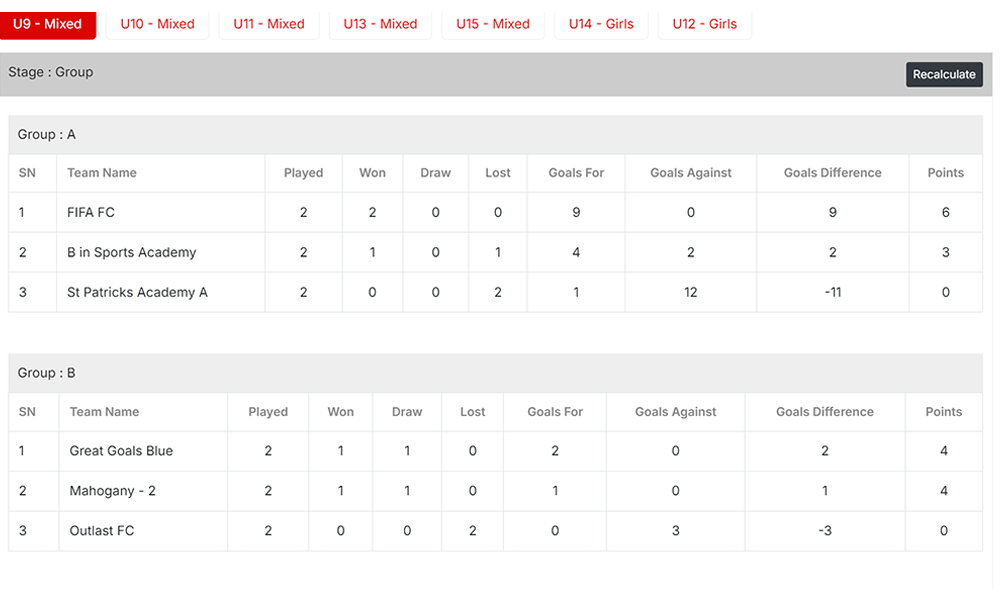
Task: Switch to the U12 - Girls tab
Action: tap(705, 24)
